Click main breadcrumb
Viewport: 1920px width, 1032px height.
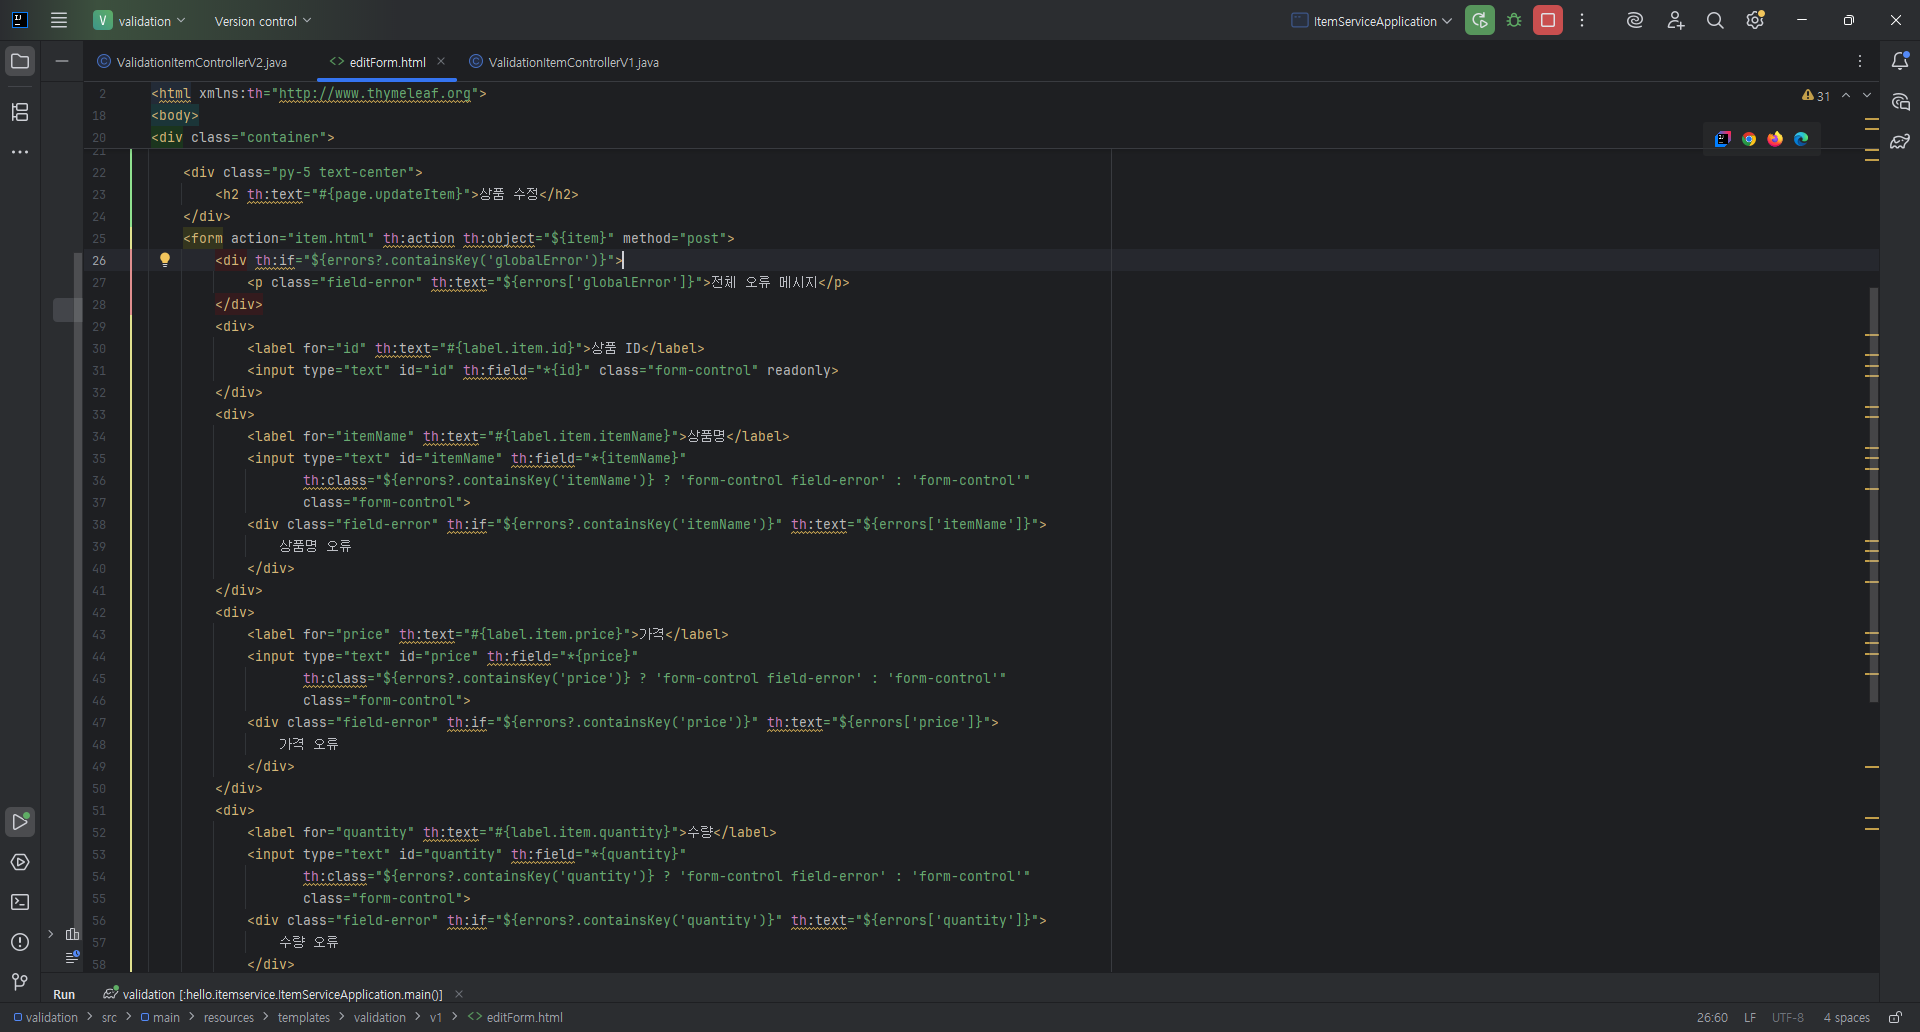(160, 1017)
